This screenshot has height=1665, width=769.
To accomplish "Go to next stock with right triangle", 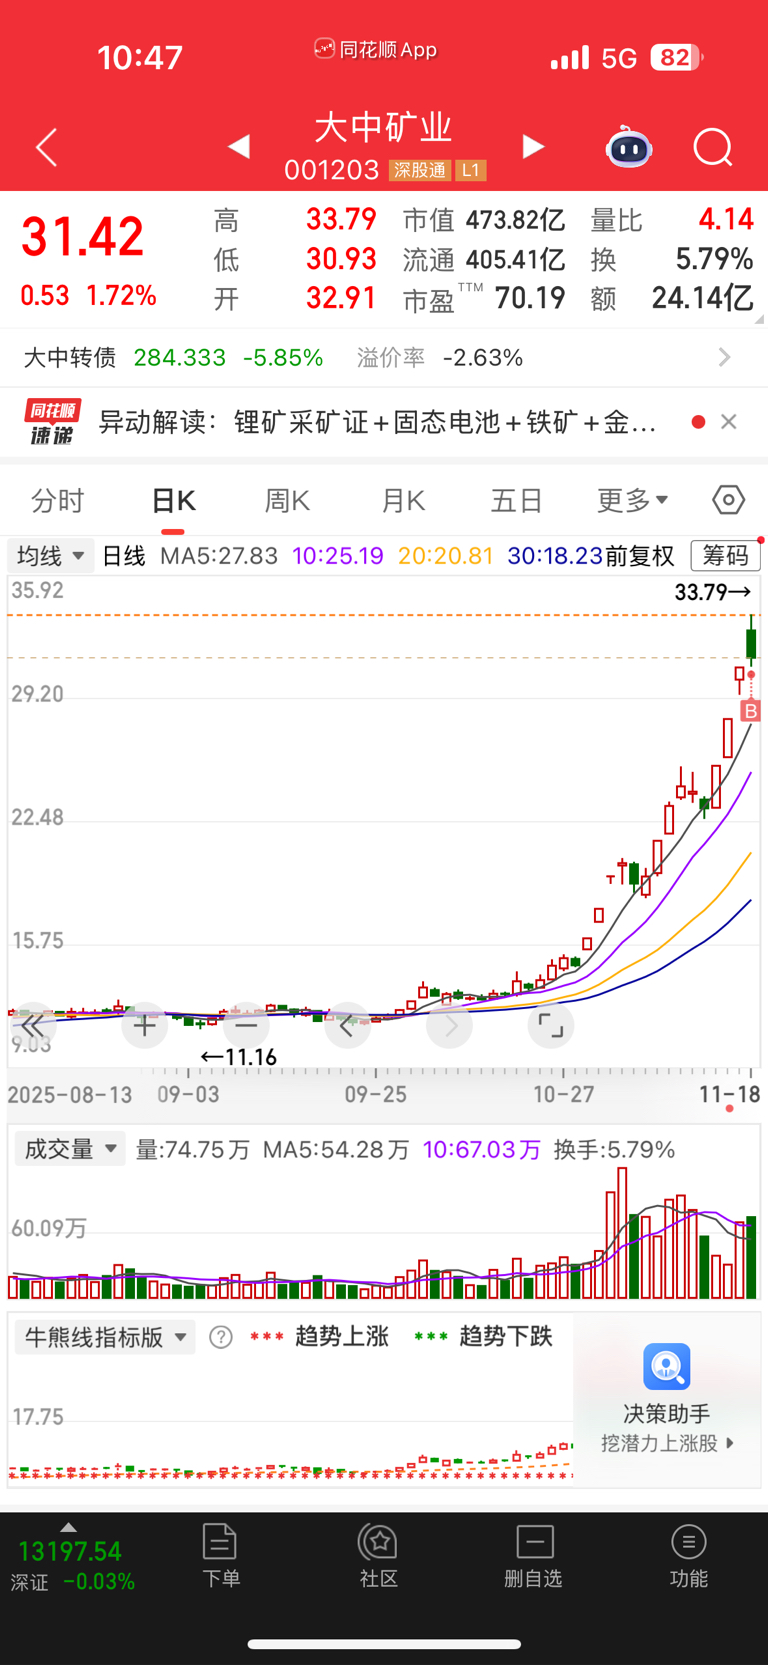I will [533, 147].
